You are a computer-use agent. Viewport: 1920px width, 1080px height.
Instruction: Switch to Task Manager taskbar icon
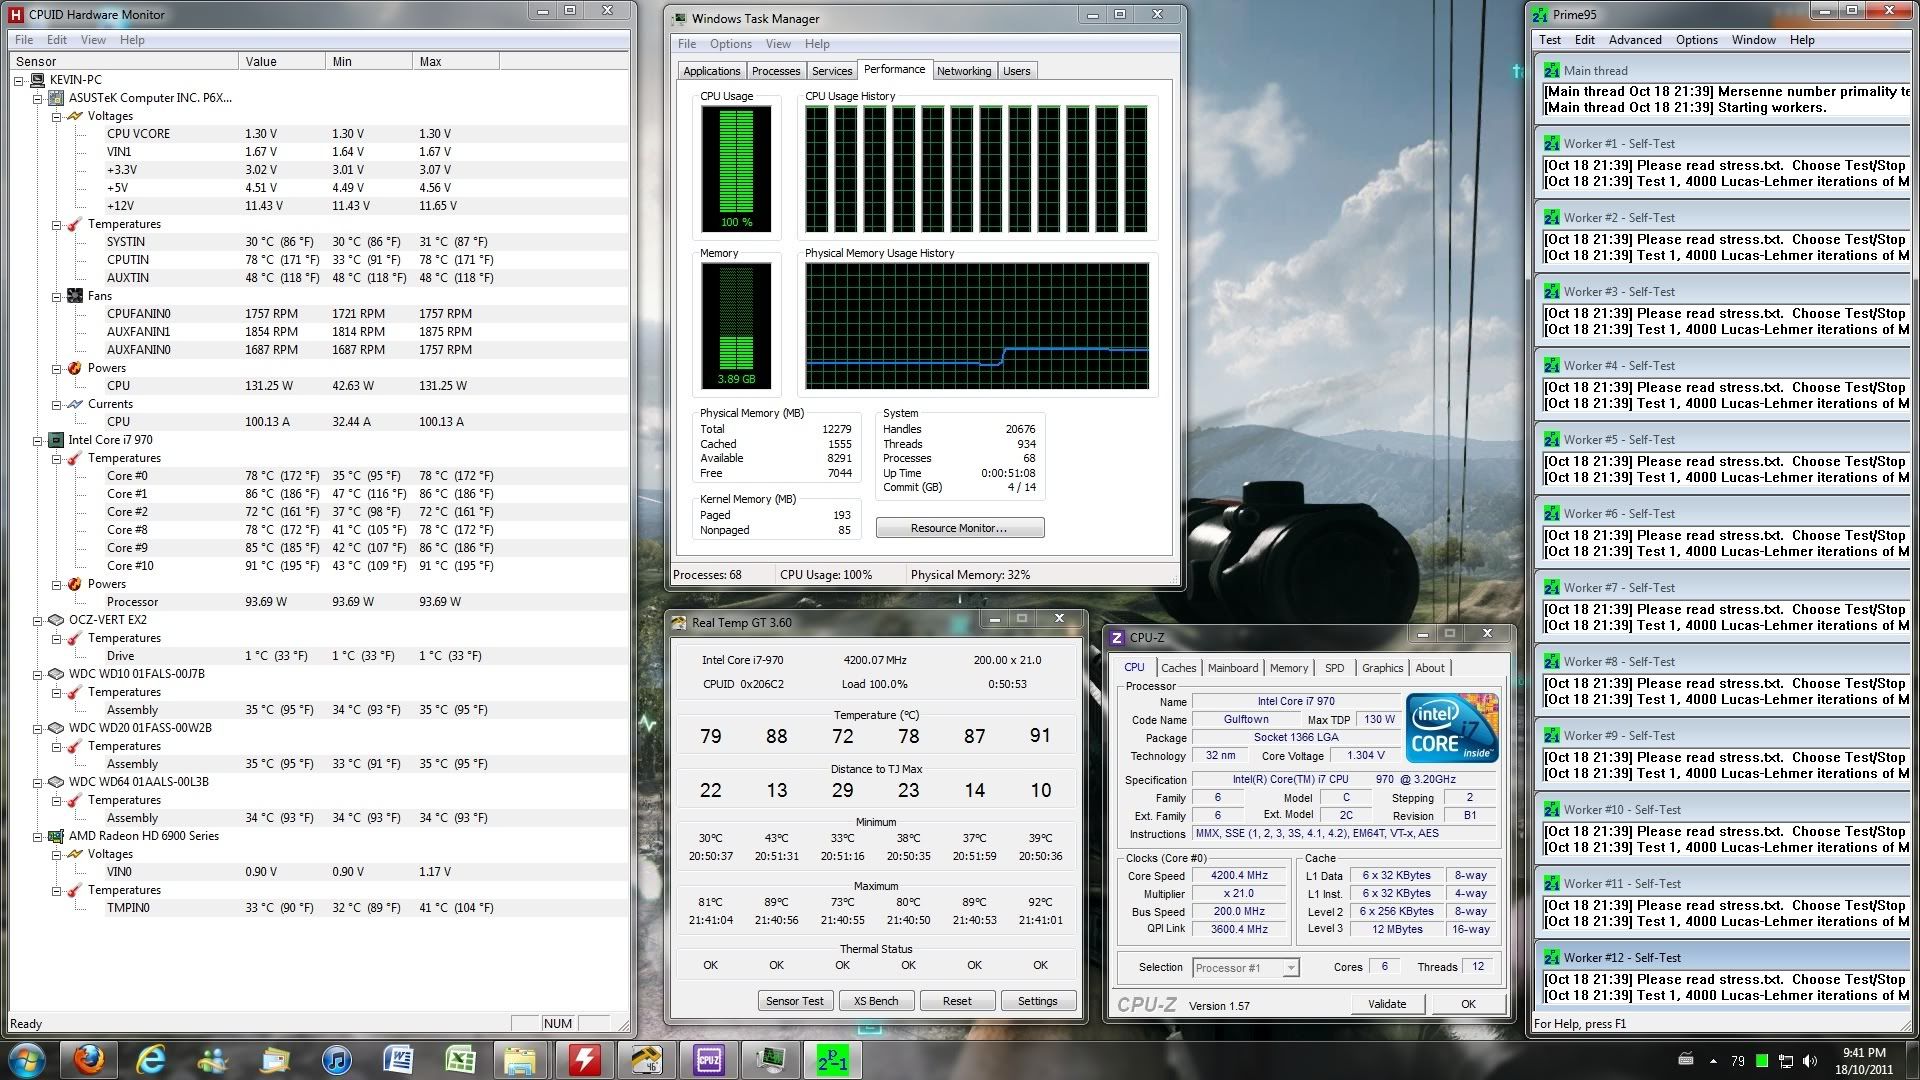click(770, 1059)
